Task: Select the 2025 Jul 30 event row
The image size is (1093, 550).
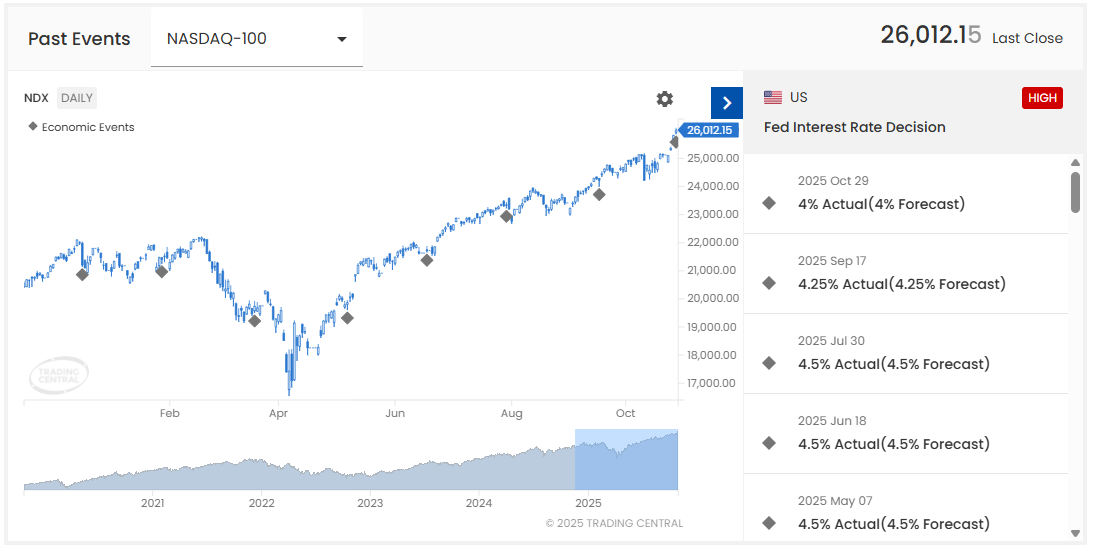Action: tap(905, 353)
